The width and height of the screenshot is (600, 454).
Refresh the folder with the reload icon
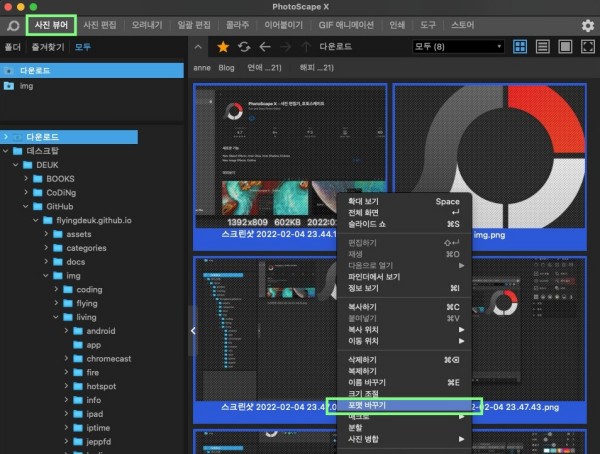243,46
